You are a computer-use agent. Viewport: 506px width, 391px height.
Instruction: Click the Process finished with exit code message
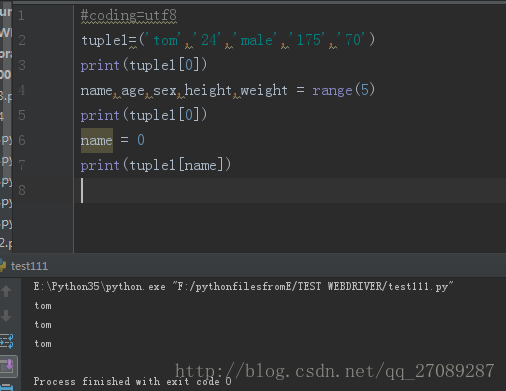132,381
